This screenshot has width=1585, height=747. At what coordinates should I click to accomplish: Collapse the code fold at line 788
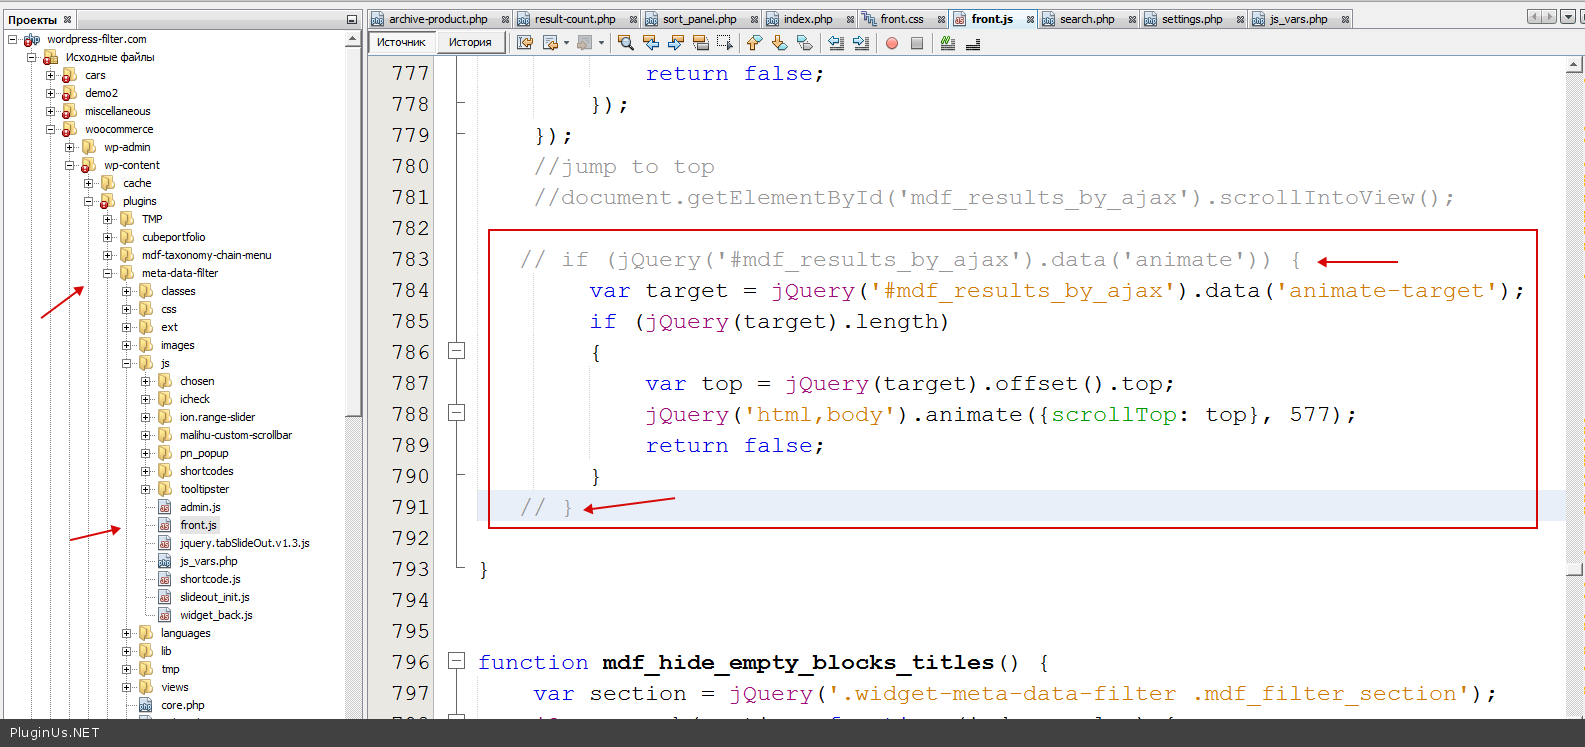point(457,413)
